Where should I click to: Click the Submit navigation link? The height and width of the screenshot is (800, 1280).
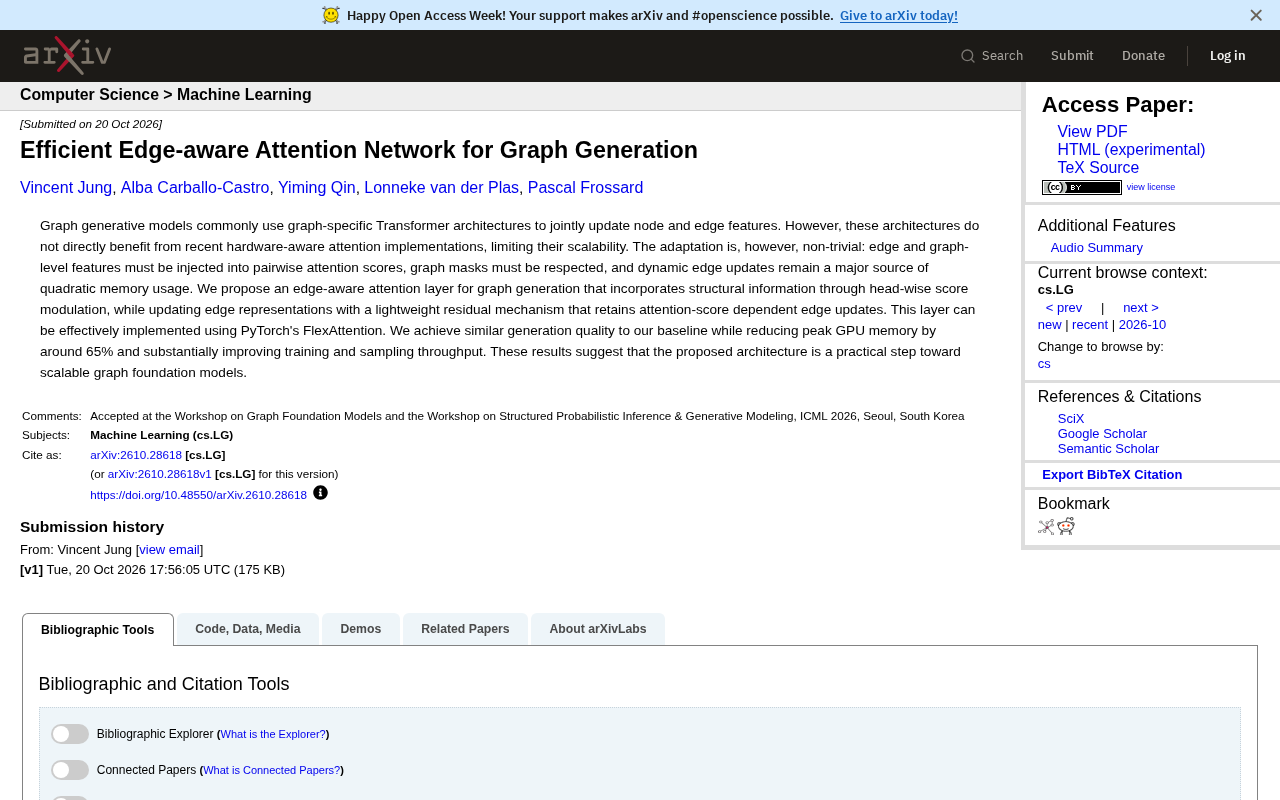click(1072, 56)
